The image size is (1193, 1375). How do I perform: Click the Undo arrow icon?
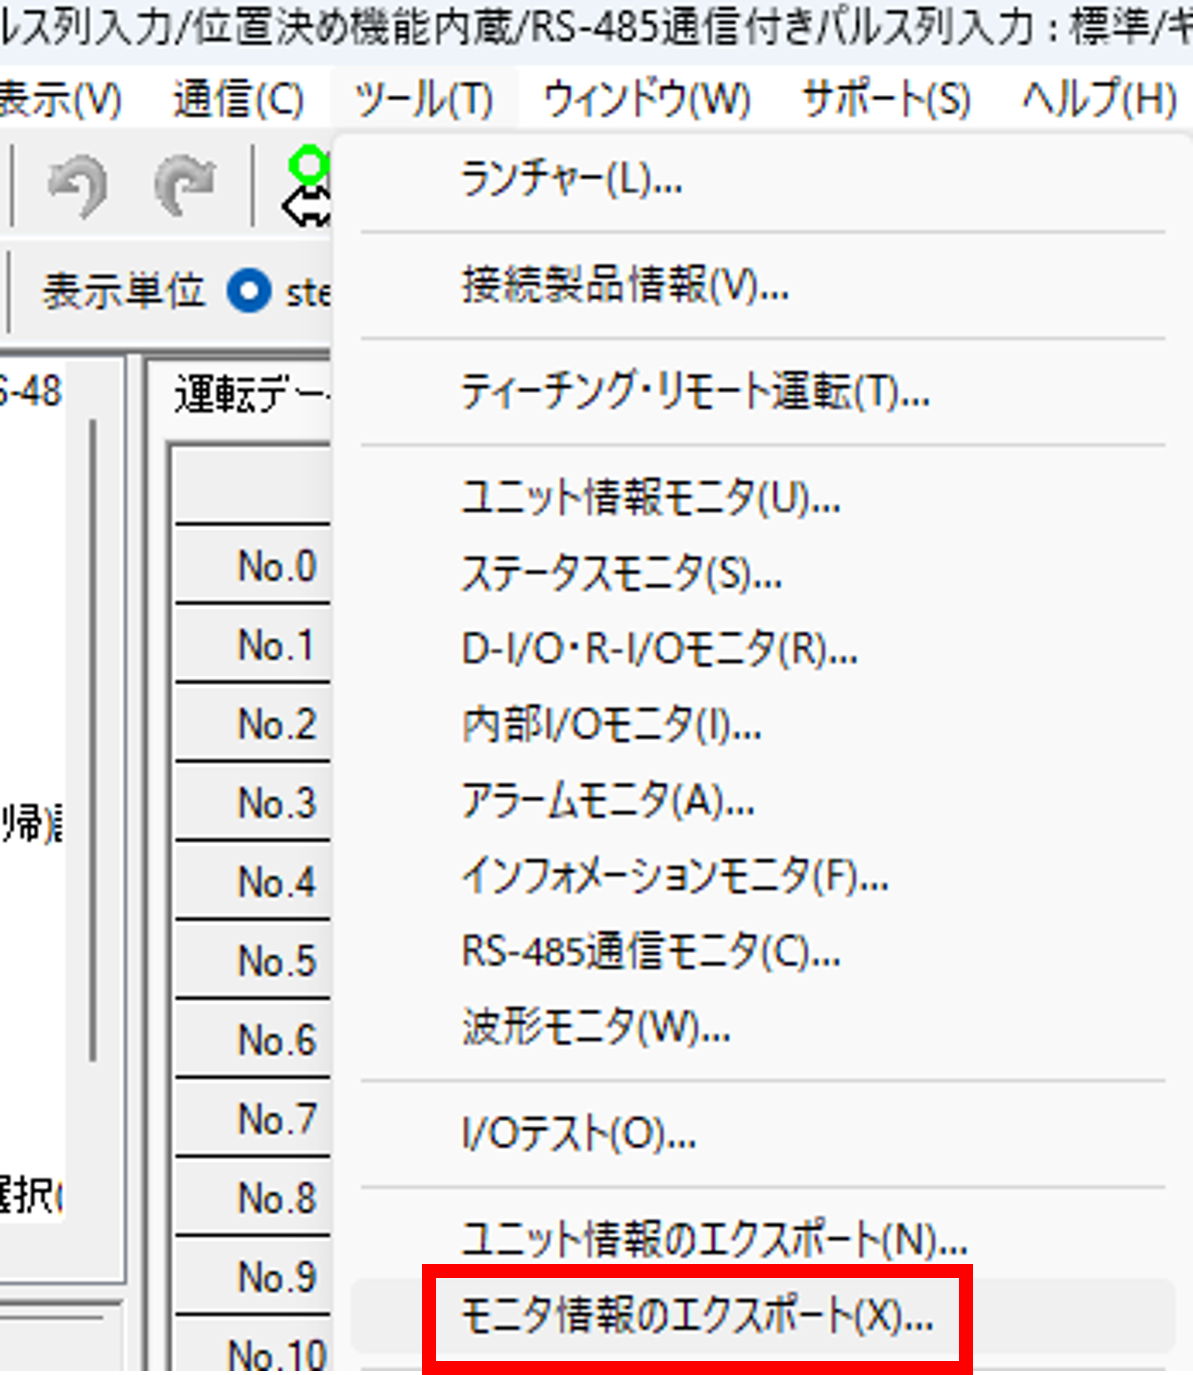pyautogui.click(x=78, y=188)
